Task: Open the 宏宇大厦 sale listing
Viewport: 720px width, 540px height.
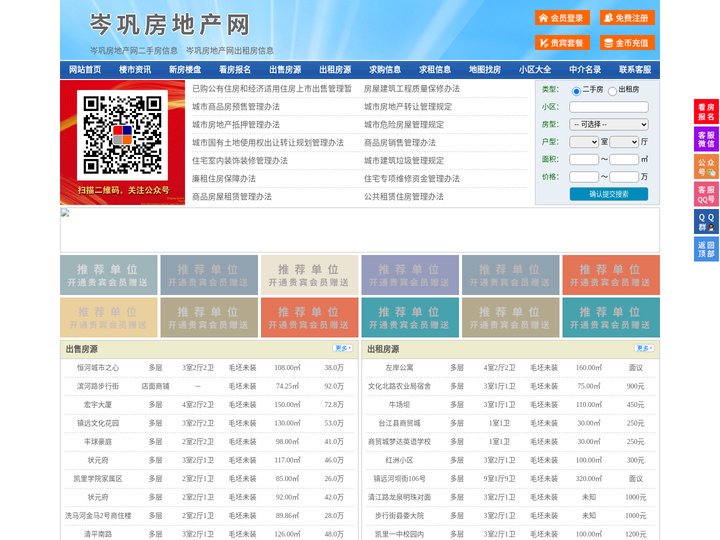Action: tap(98, 405)
